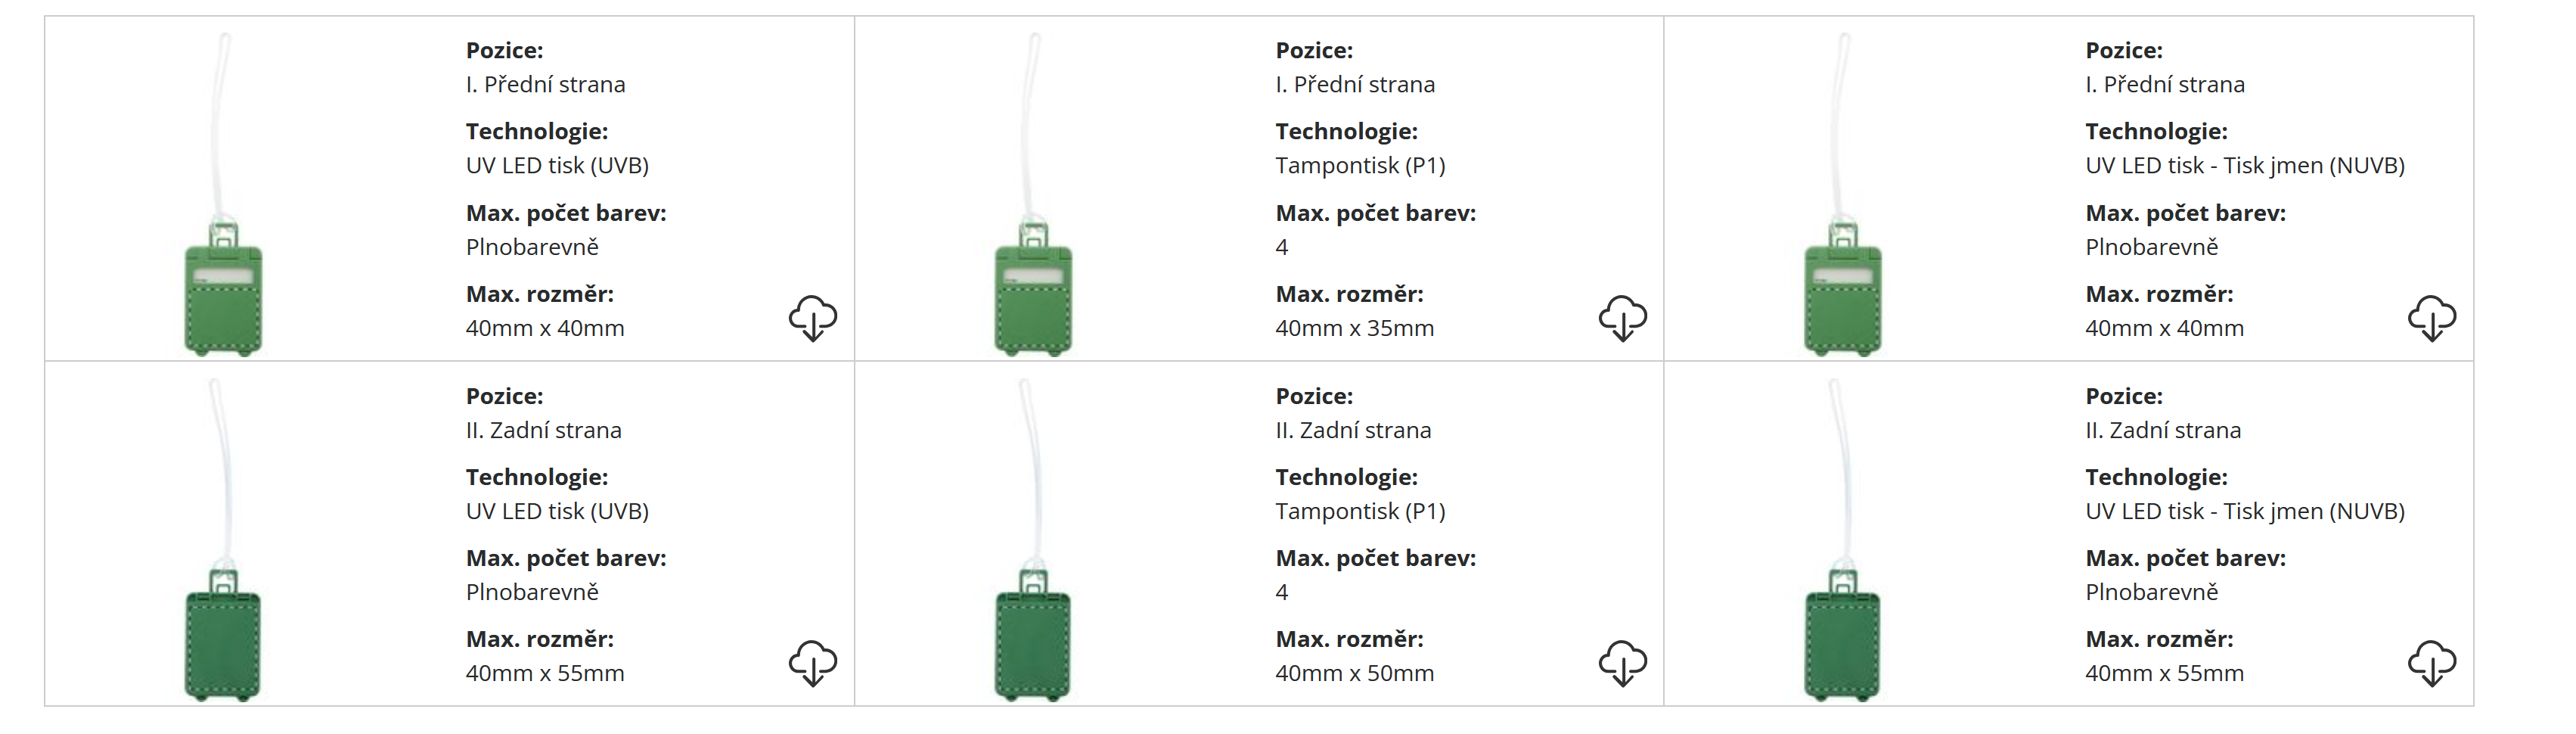Select Tampontisk (P1) text in back side card
The width and height of the screenshot is (2576, 734).
click(1360, 511)
